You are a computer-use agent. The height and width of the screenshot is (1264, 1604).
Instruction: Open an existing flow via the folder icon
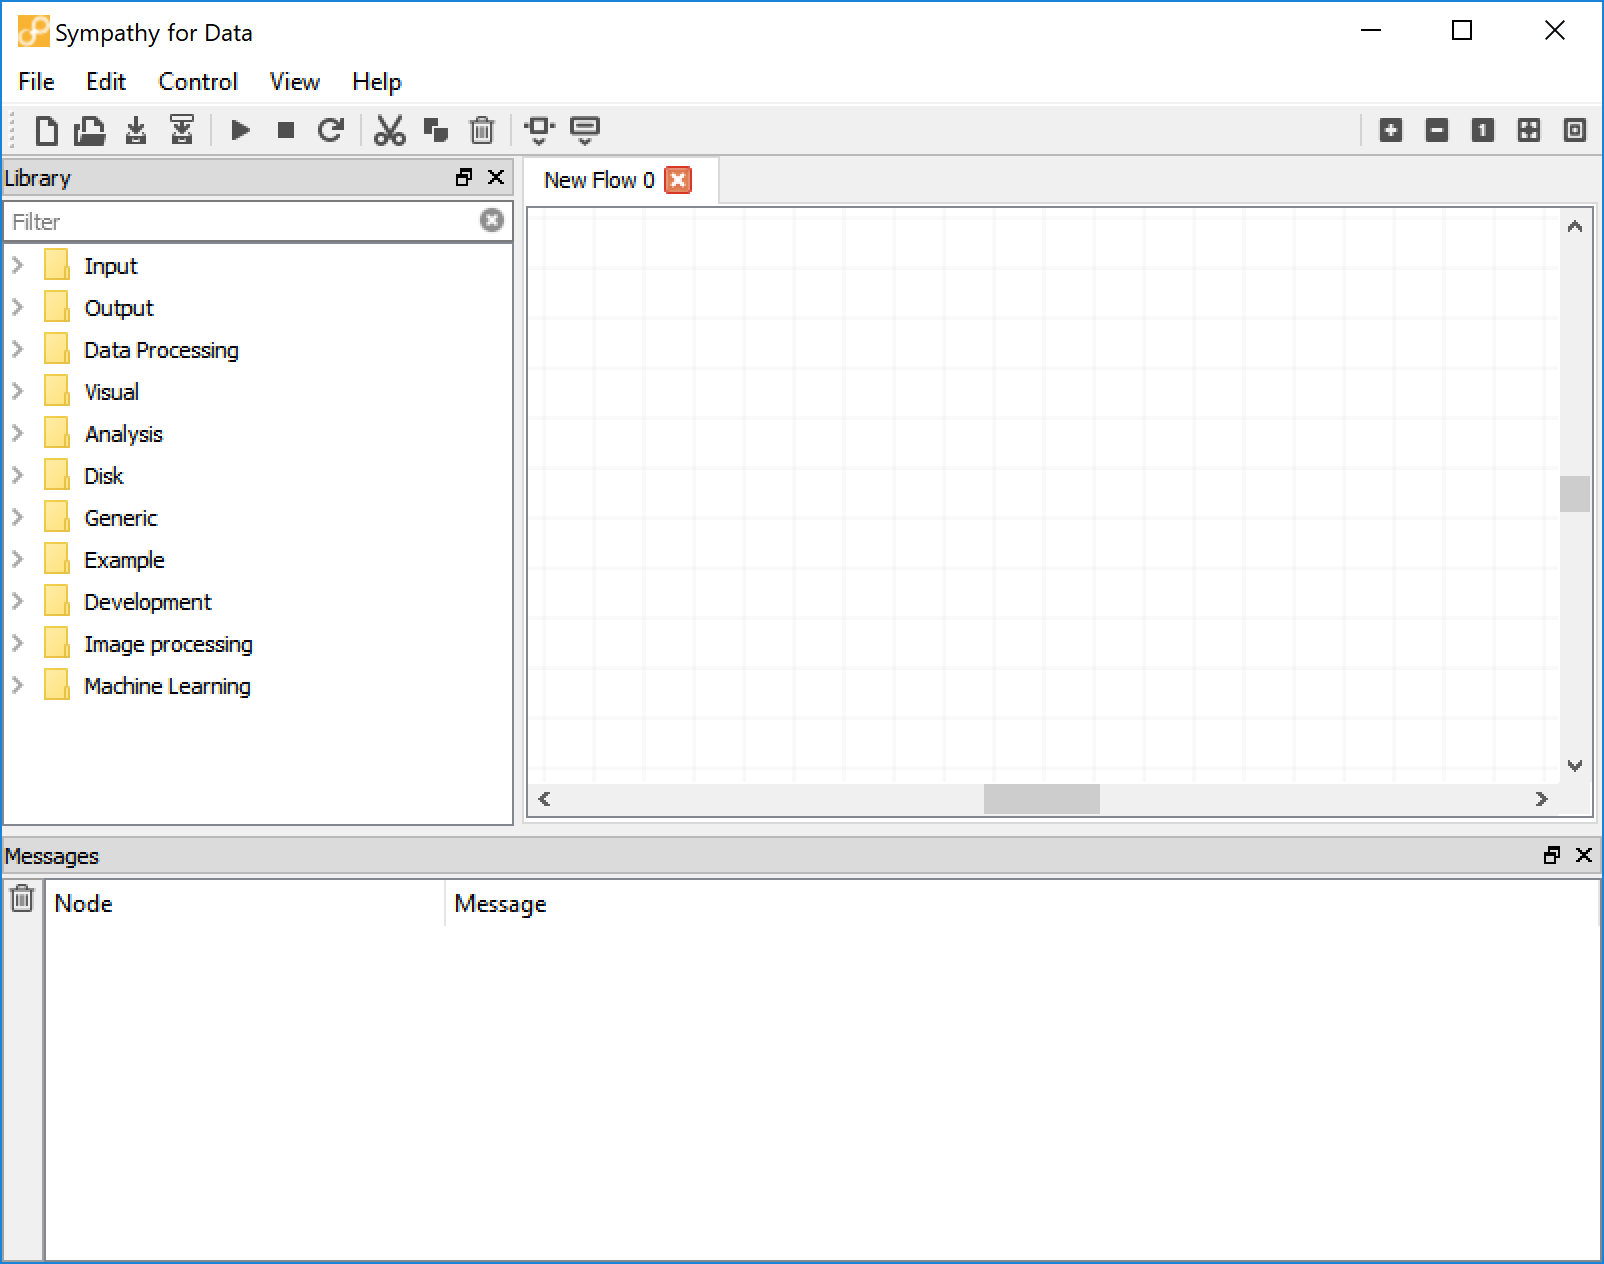coord(90,130)
